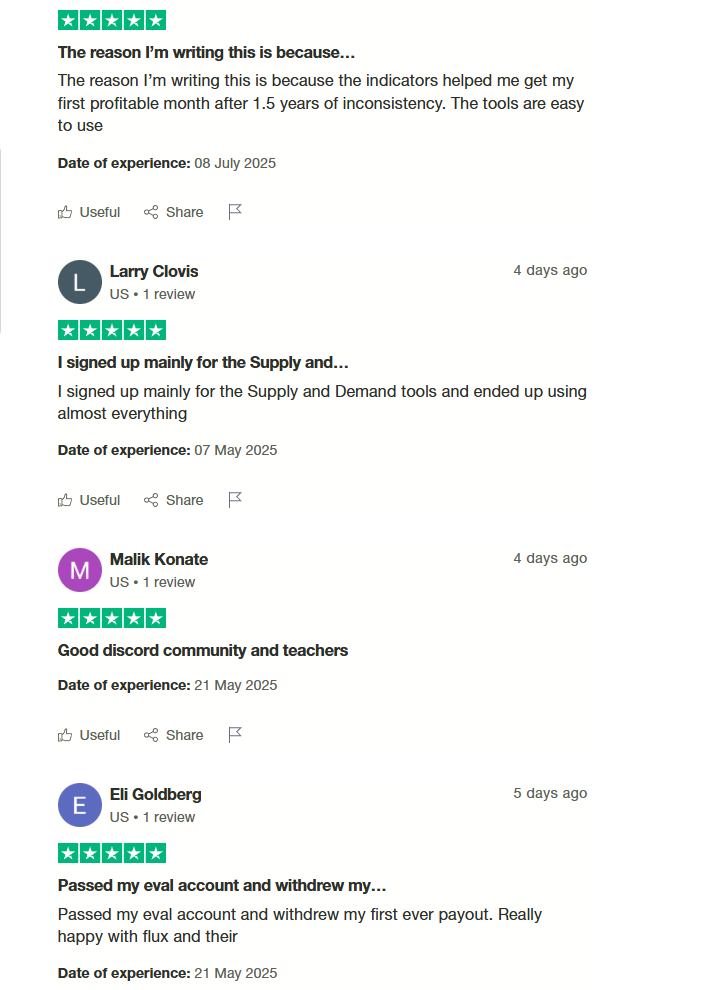Open review titled Good discord community and teachers

tap(203, 650)
